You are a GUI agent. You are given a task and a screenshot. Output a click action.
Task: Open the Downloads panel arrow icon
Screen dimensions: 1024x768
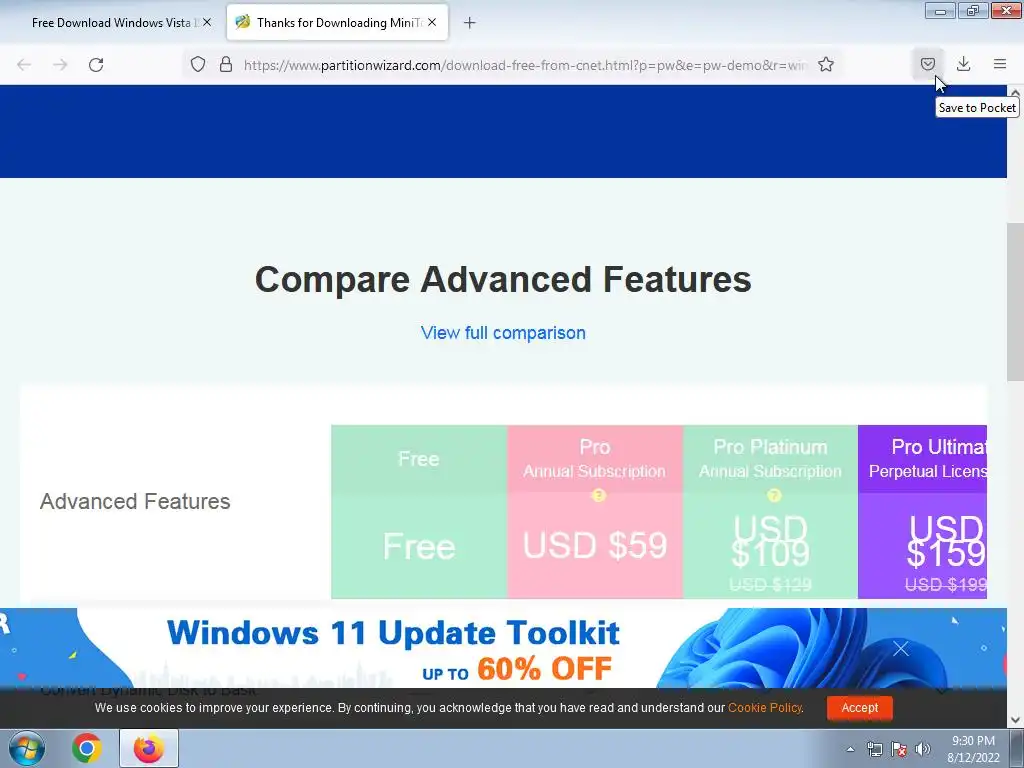click(963, 64)
